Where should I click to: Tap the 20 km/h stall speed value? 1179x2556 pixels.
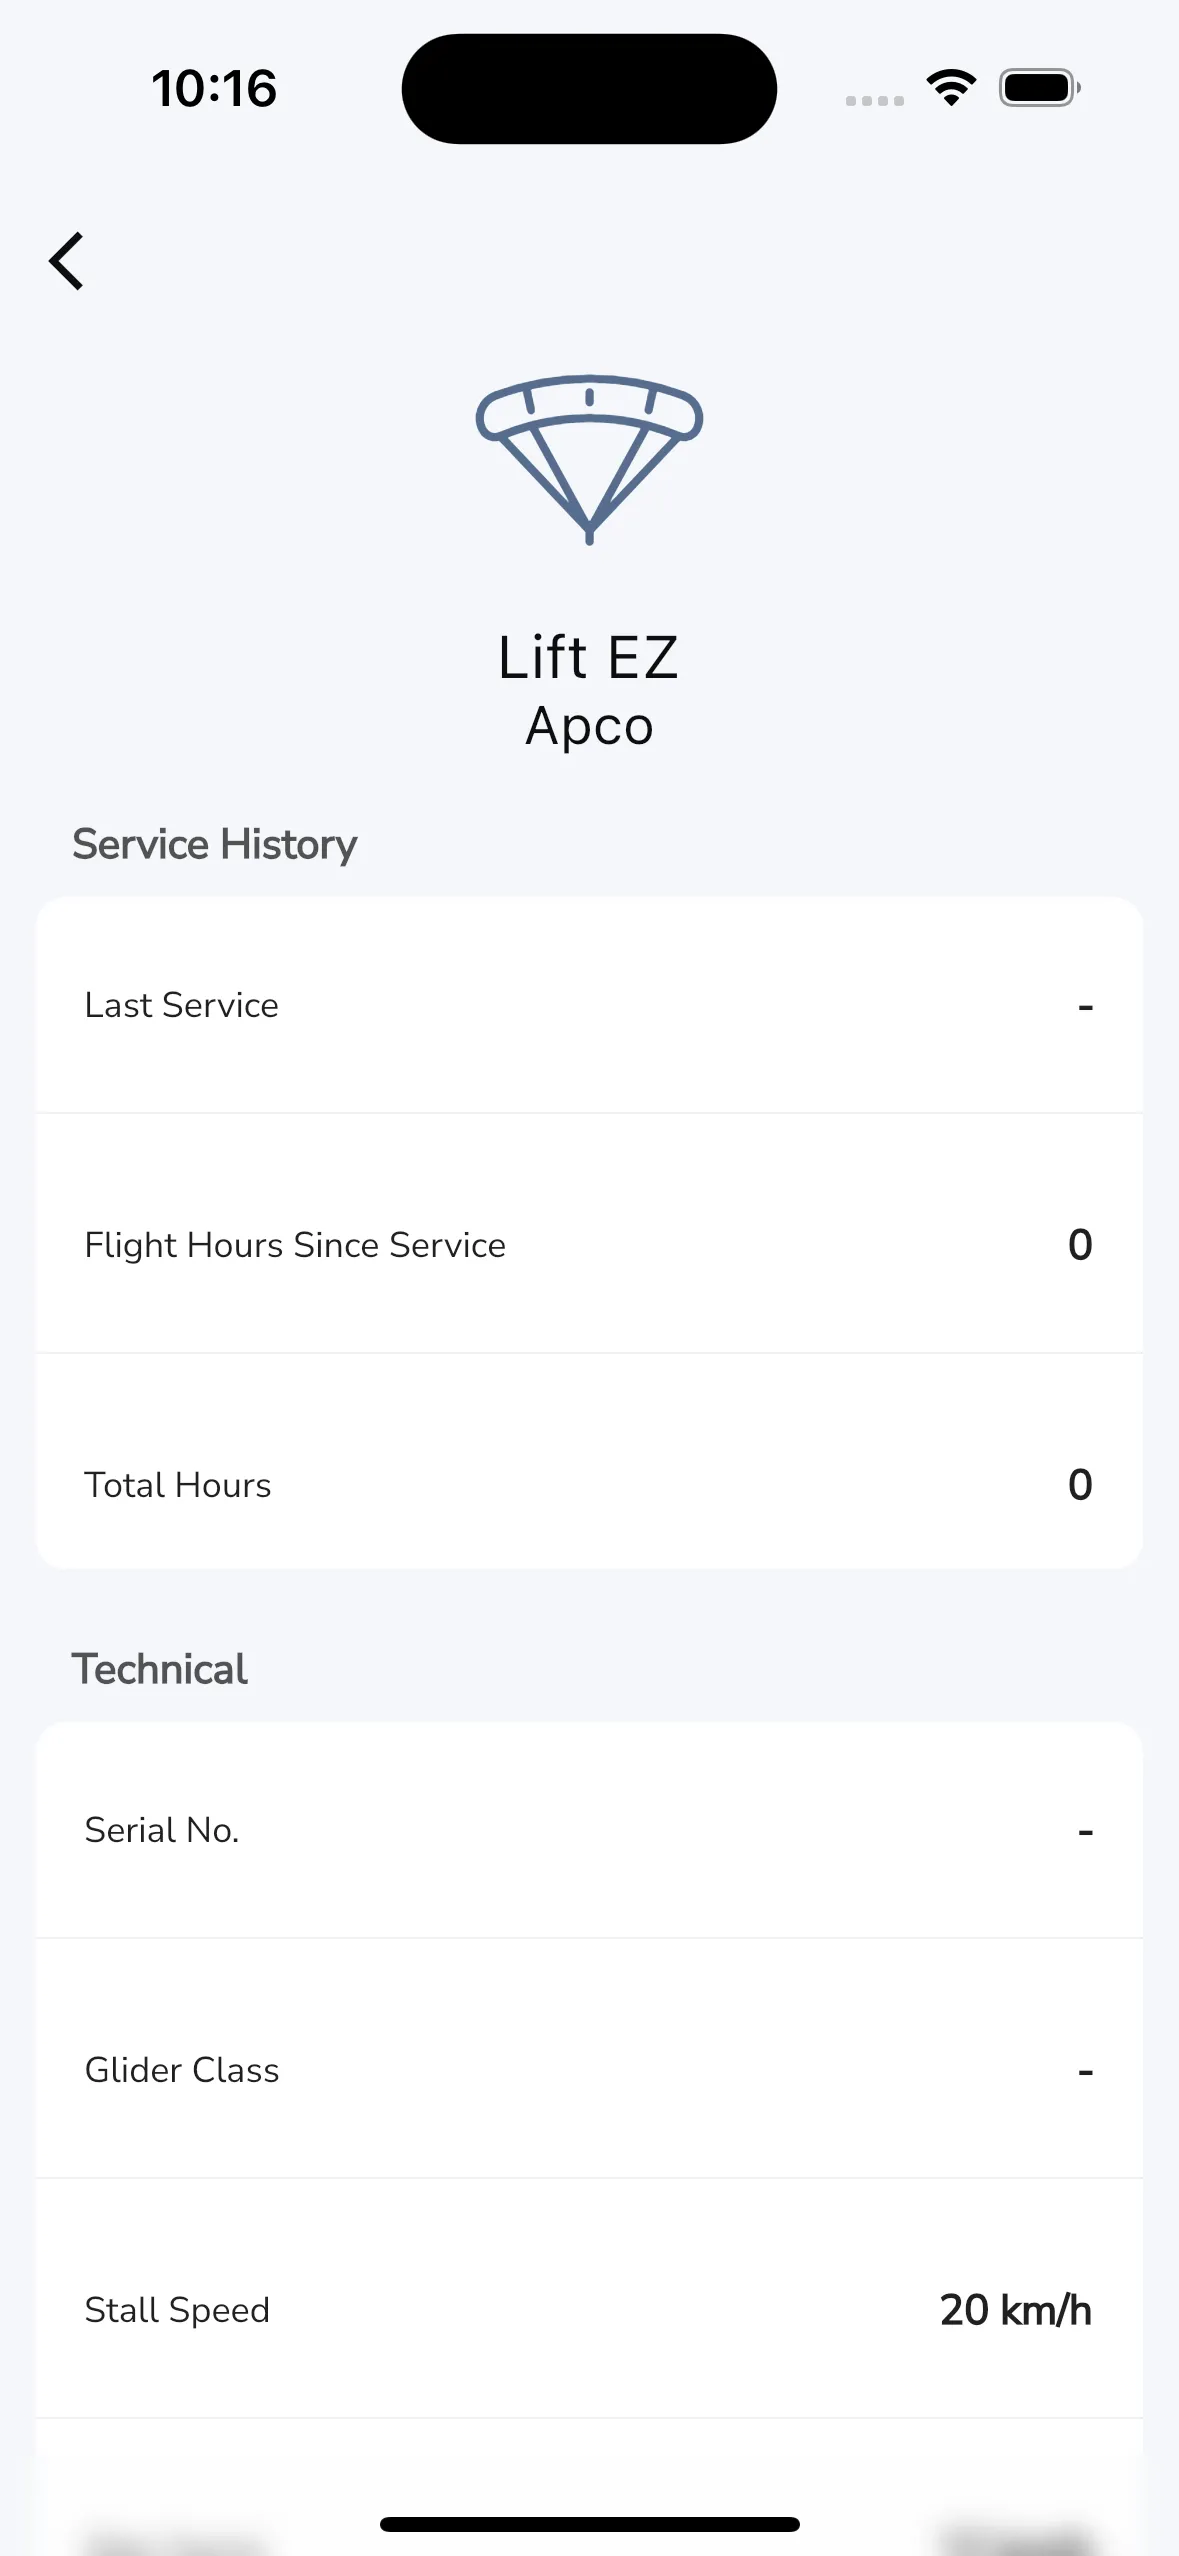pos(1015,2310)
